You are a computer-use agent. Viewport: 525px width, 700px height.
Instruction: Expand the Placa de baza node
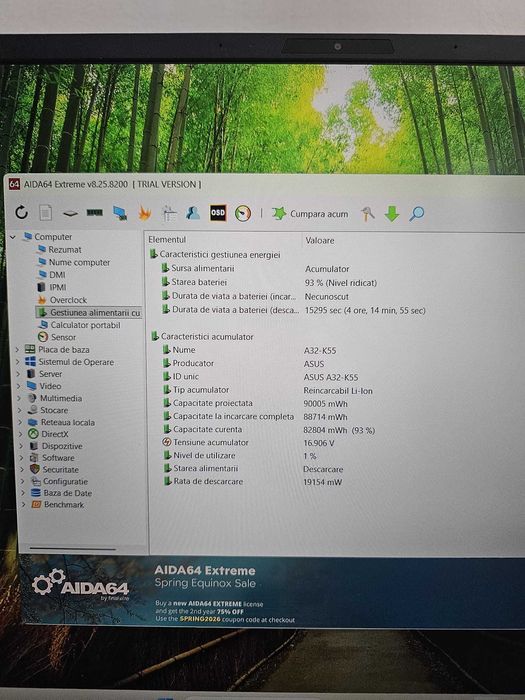coord(17,350)
